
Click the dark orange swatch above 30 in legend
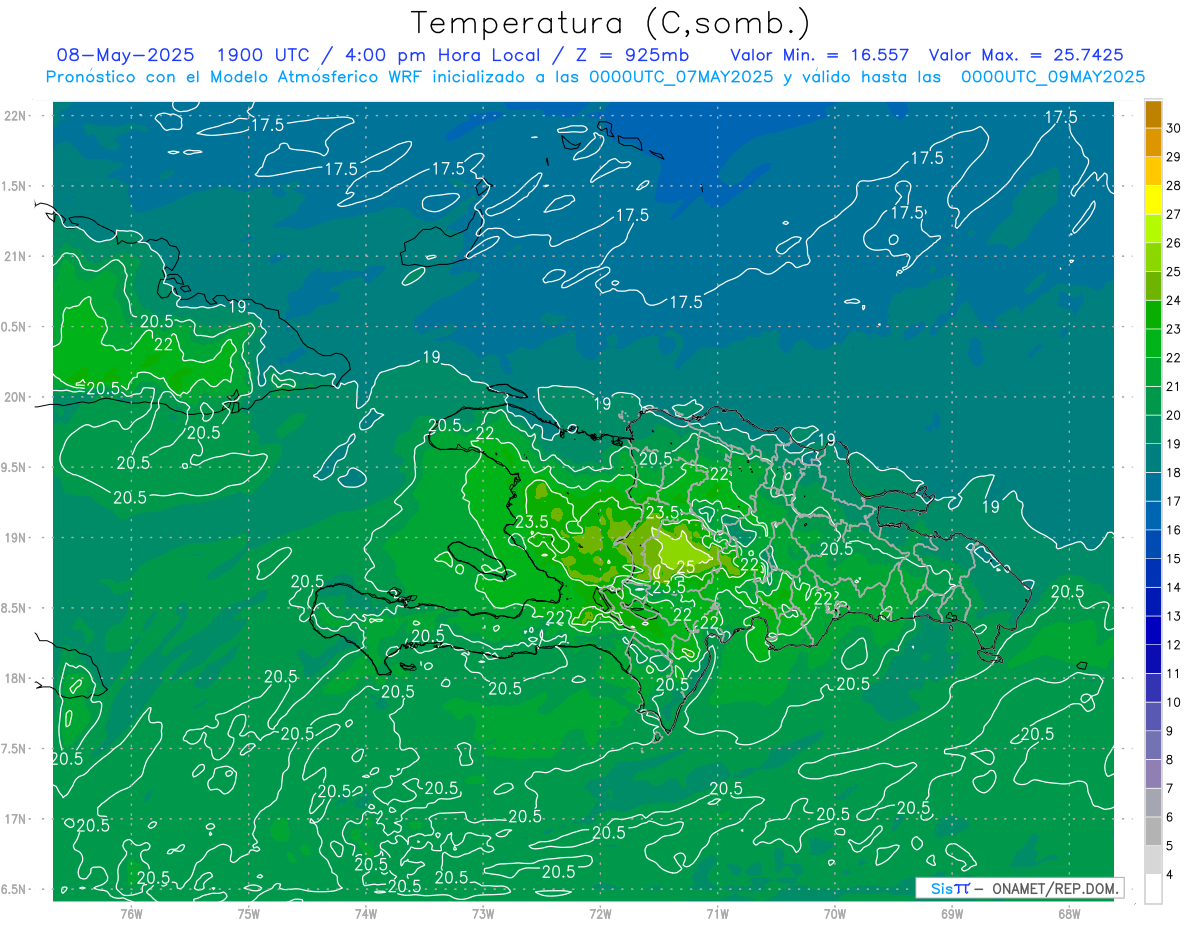click(1153, 114)
